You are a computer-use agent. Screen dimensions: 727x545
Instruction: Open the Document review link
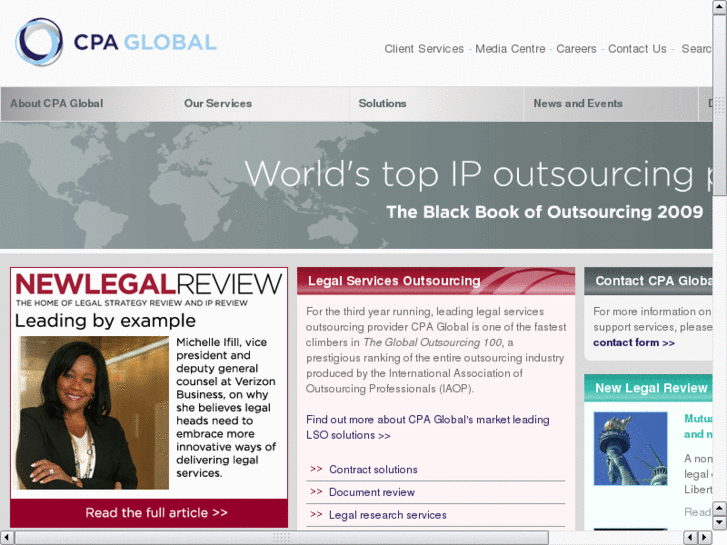[x=372, y=492]
